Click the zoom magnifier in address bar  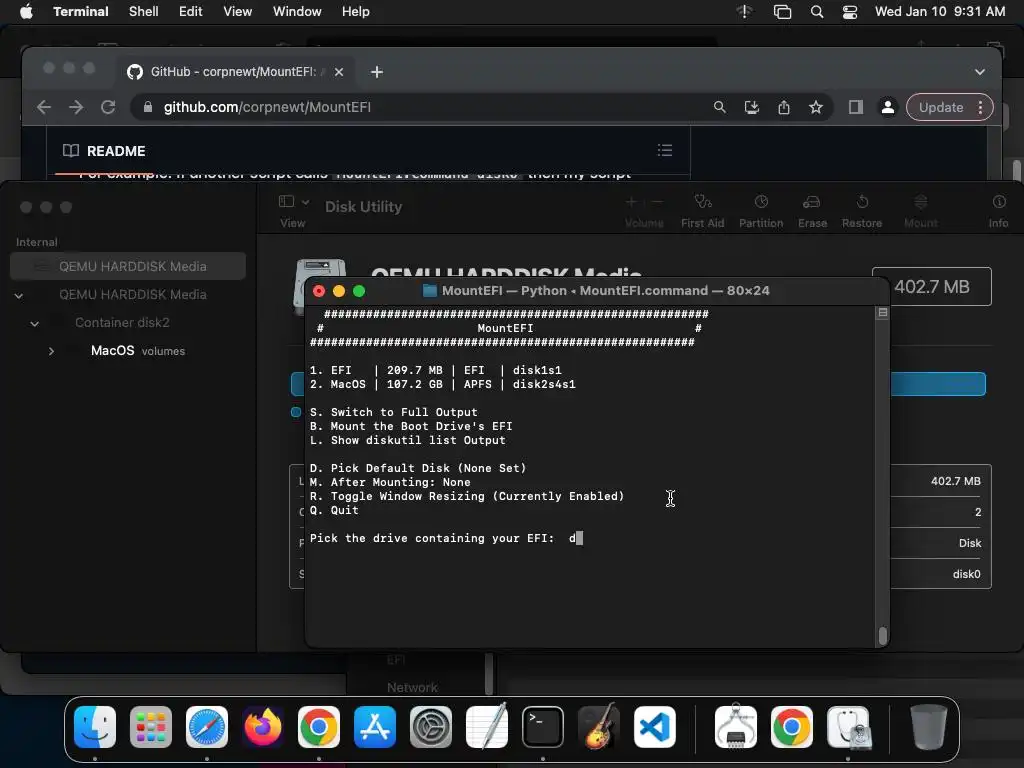(x=719, y=107)
